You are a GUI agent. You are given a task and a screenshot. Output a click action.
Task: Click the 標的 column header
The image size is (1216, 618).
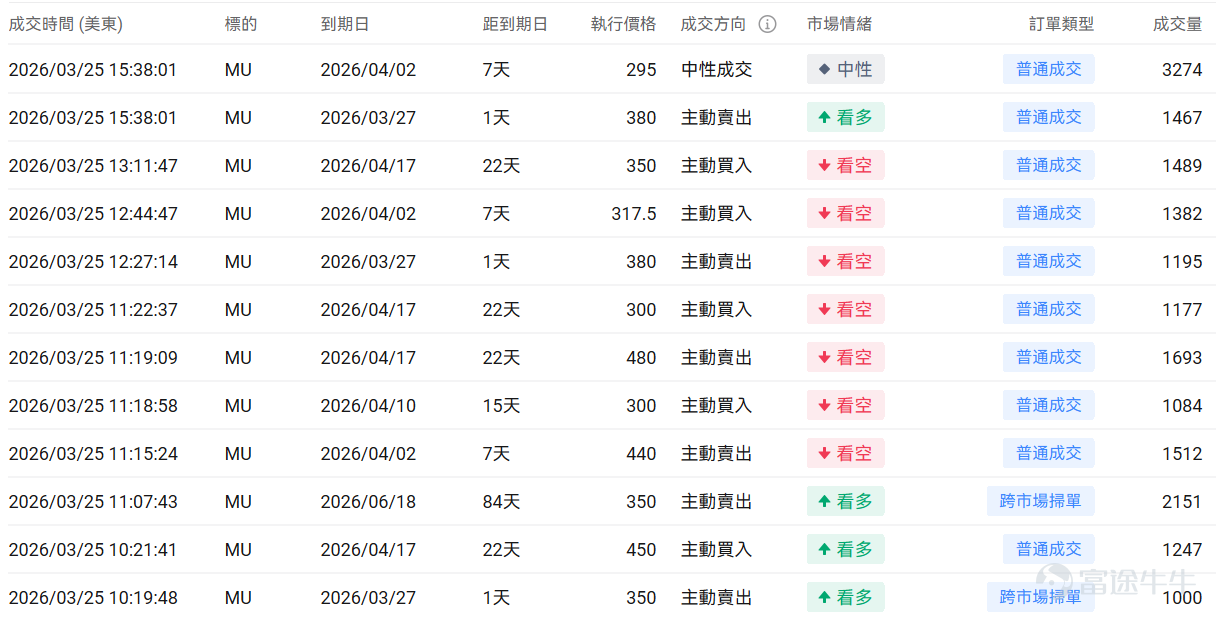241,24
